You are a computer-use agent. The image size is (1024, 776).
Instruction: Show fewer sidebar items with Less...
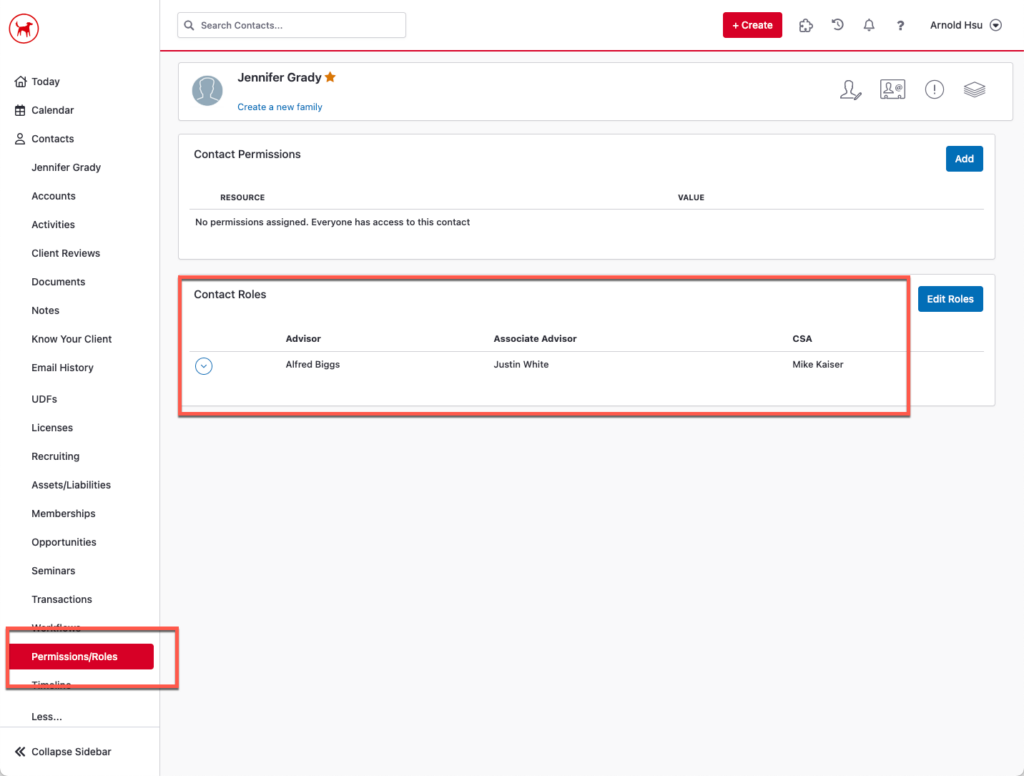click(46, 717)
